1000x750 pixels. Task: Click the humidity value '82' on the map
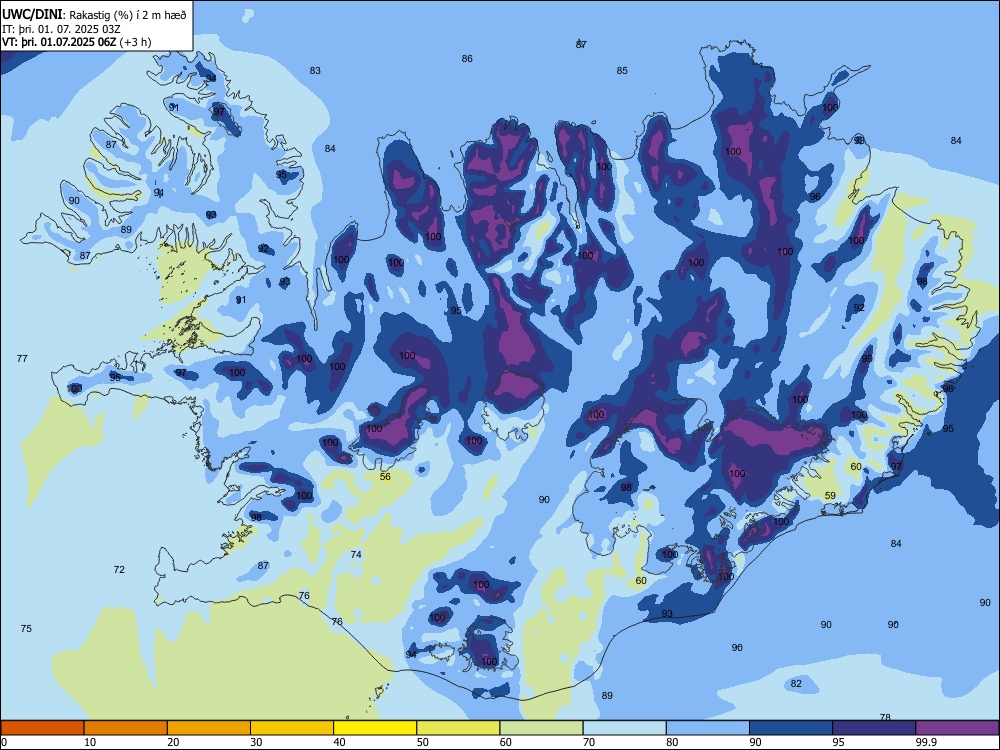coord(796,684)
